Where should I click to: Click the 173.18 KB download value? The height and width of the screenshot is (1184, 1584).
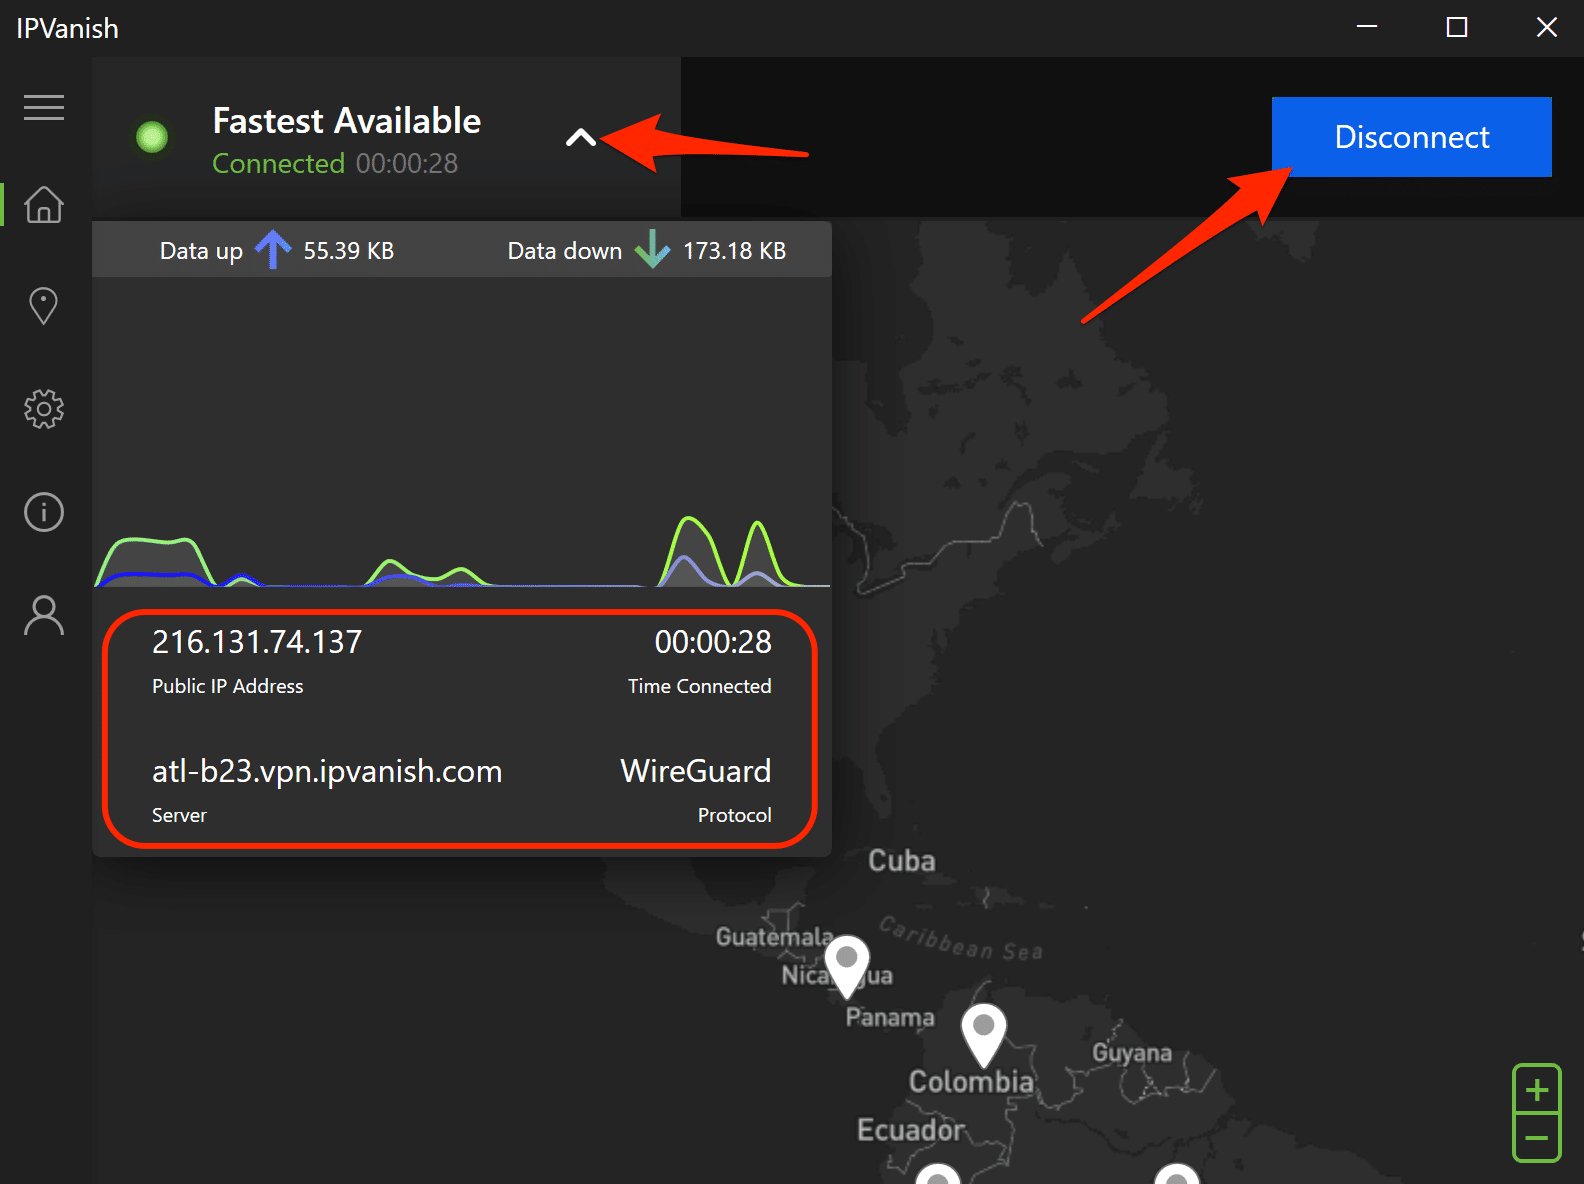(x=735, y=251)
